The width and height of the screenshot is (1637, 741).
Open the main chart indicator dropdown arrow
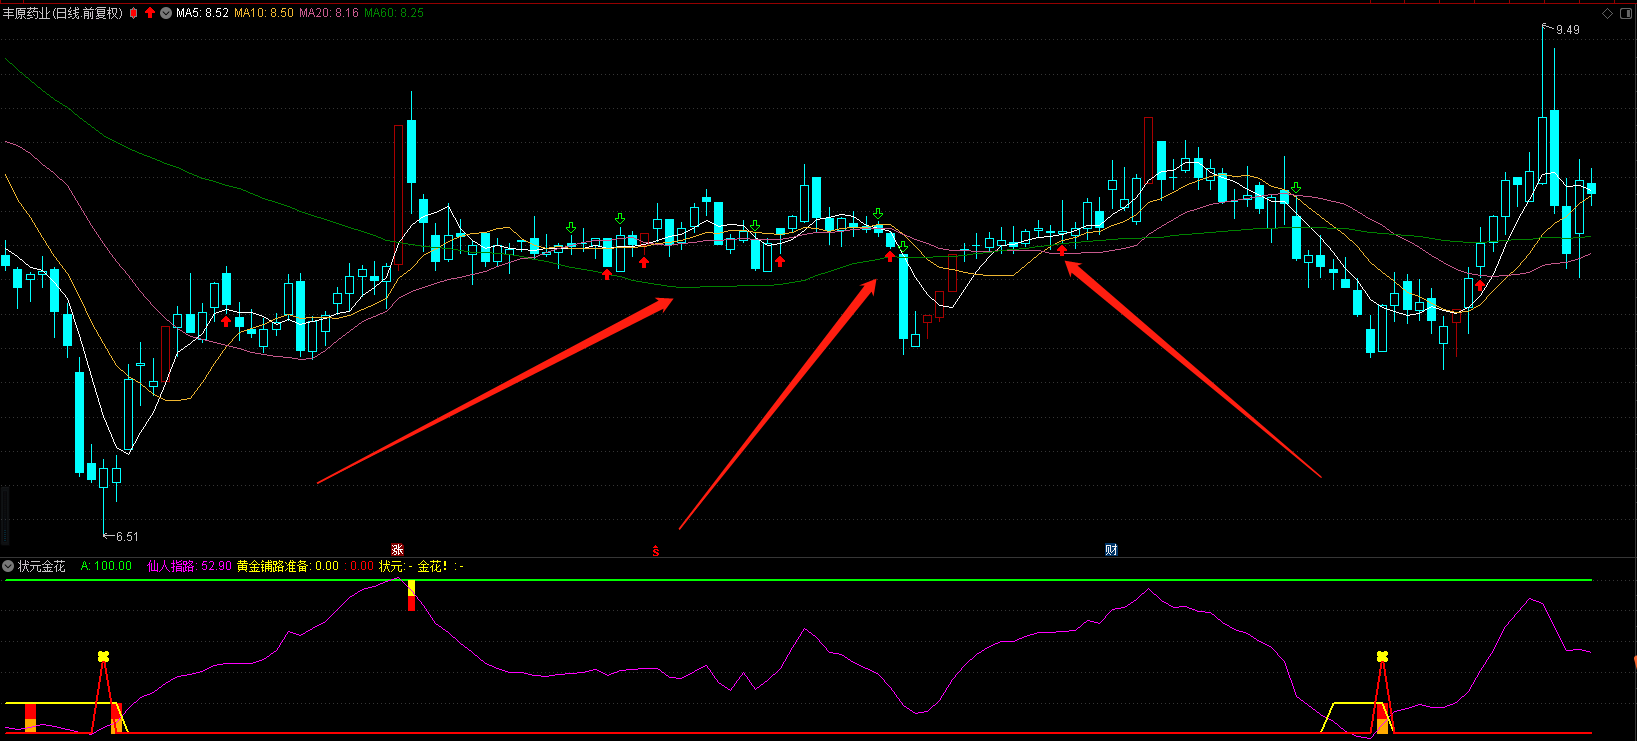(x=166, y=13)
